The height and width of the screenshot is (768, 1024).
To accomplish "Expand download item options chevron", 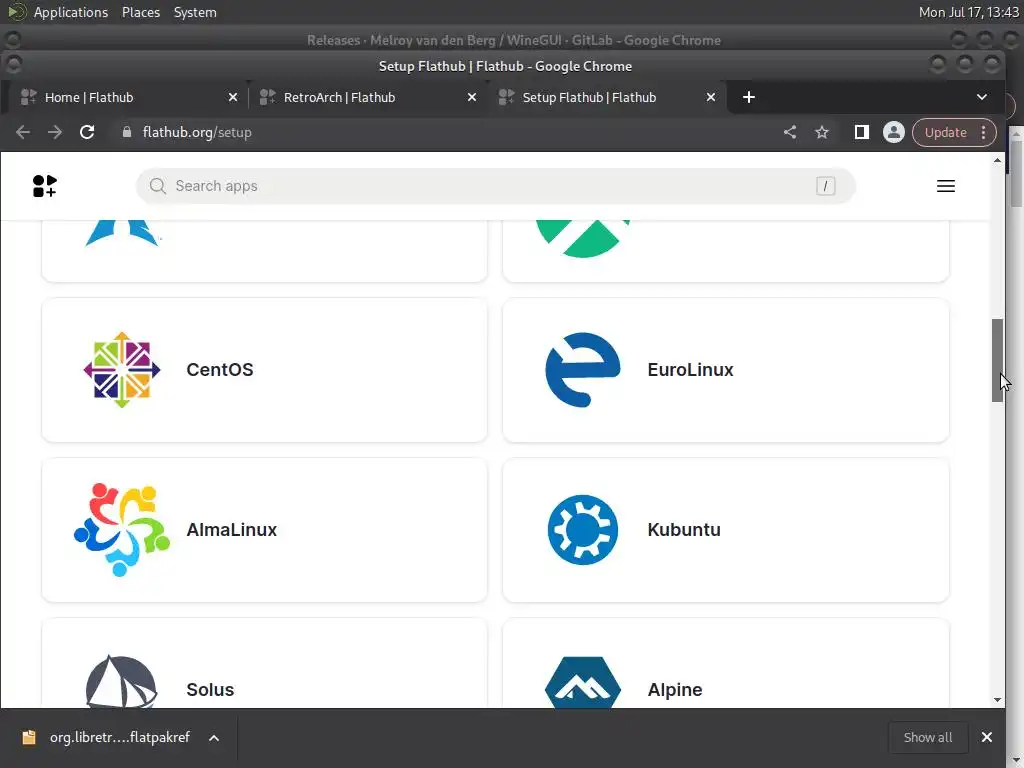I will pos(214,738).
